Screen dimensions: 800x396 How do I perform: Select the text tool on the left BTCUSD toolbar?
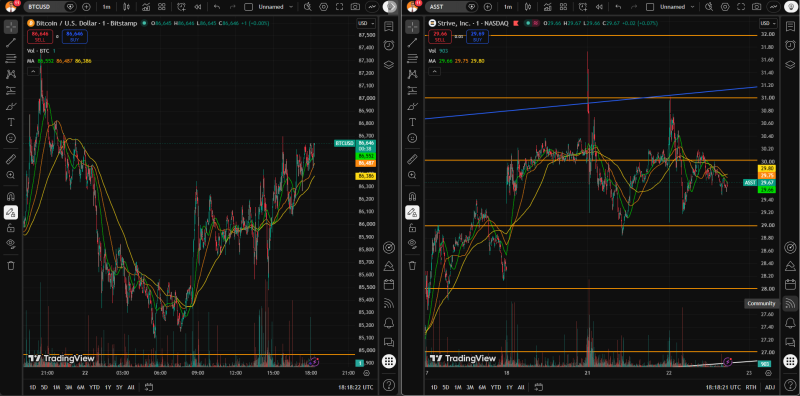point(11,122)
